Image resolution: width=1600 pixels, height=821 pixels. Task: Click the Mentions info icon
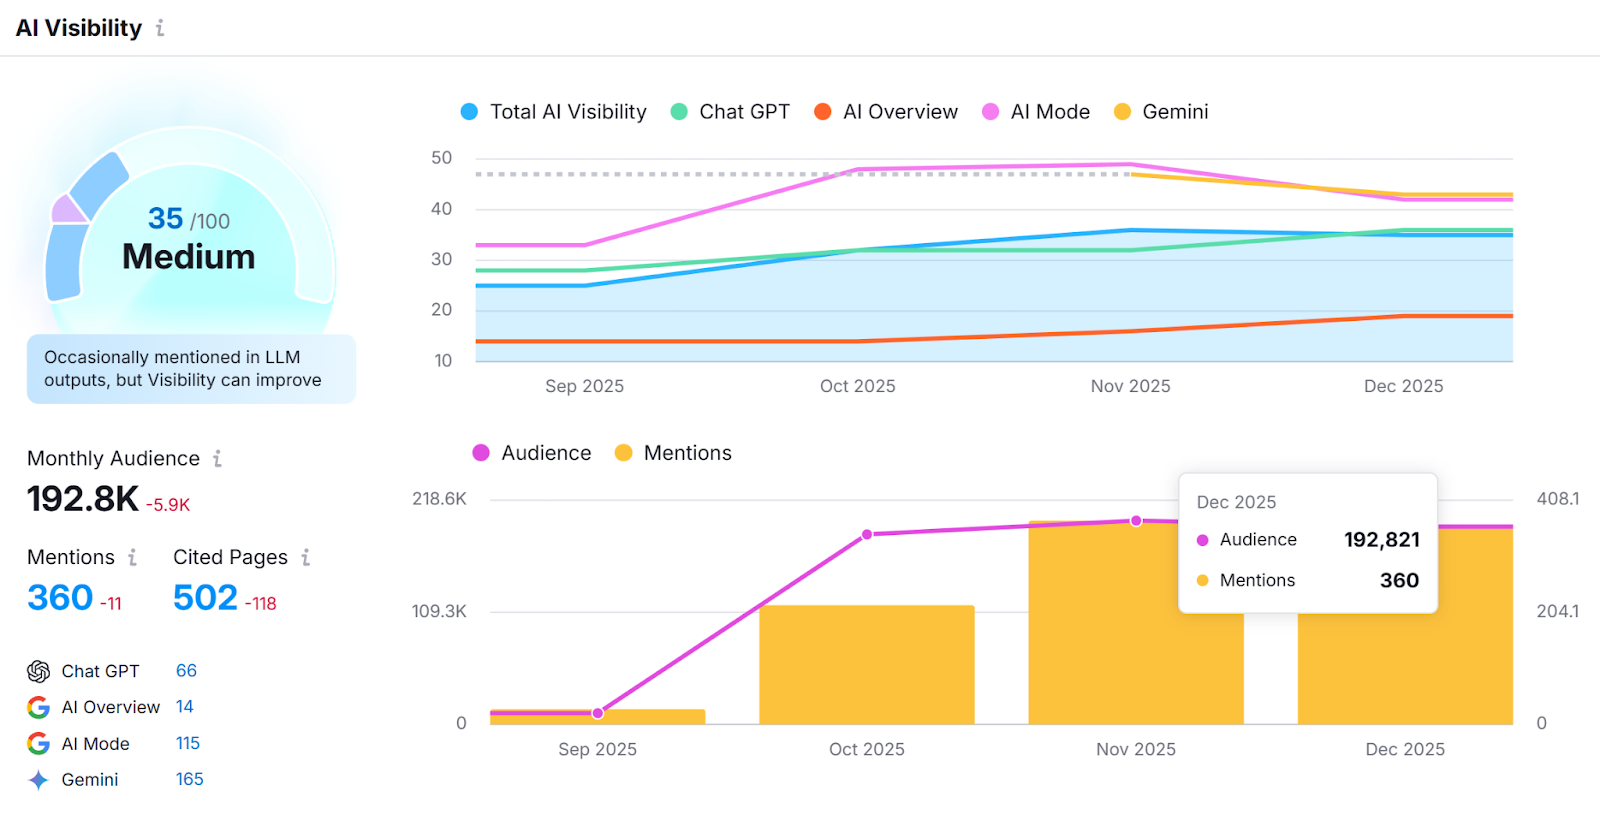[x=132, y=557]
